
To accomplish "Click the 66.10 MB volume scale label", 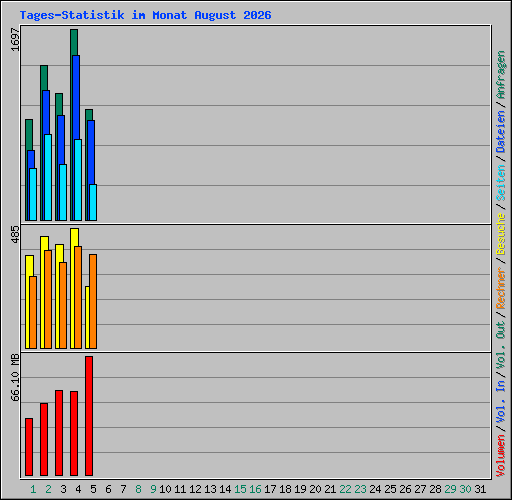I will point(15,378).
